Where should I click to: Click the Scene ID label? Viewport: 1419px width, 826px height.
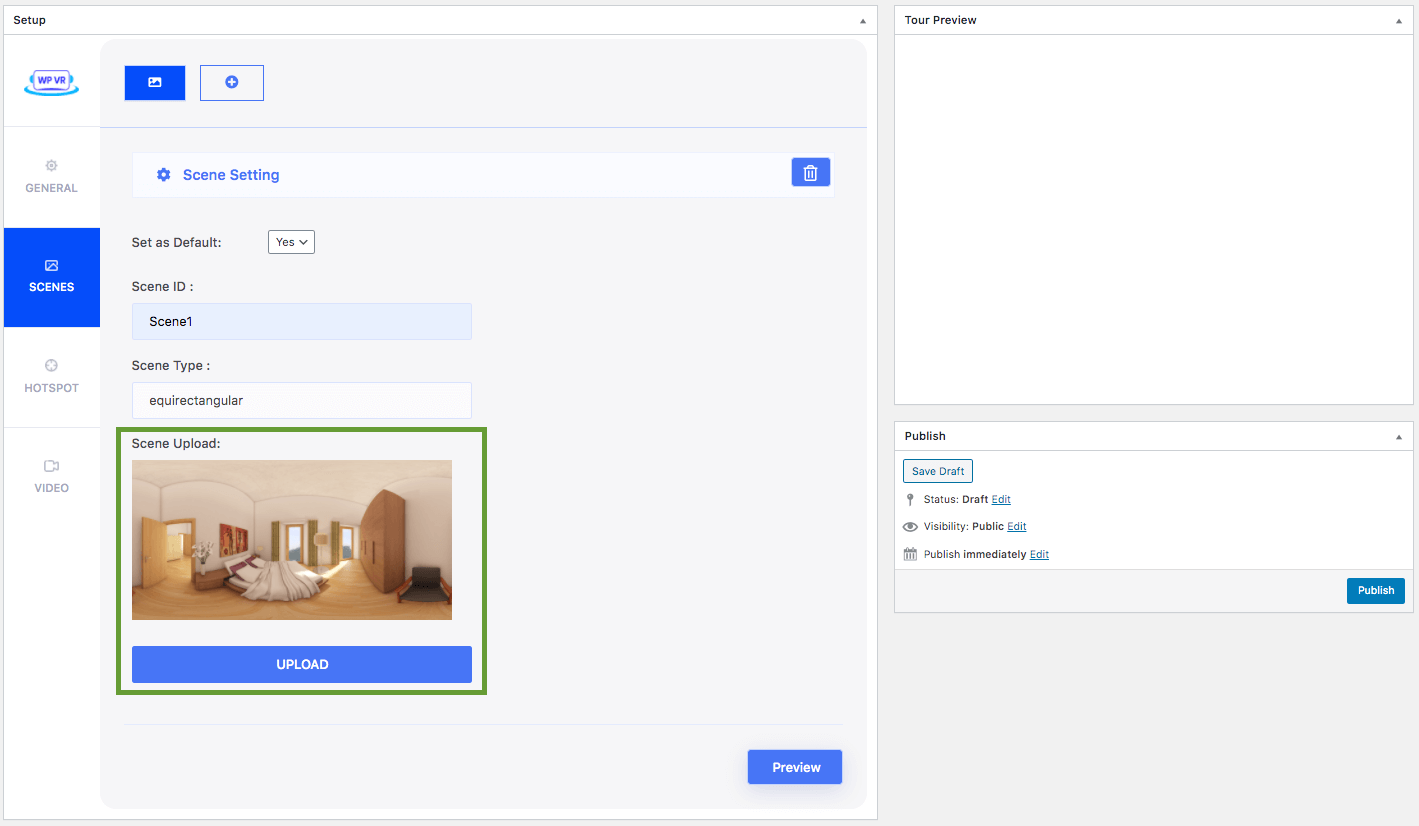(163, 286)
